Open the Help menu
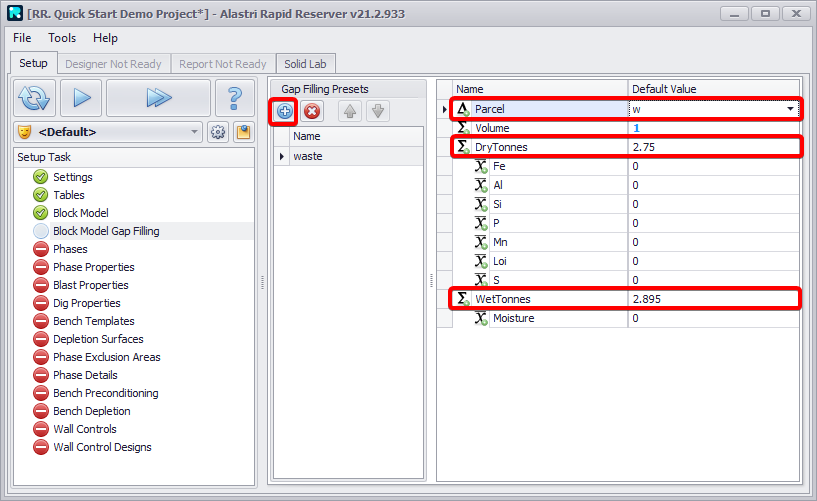 click(105, 38)
